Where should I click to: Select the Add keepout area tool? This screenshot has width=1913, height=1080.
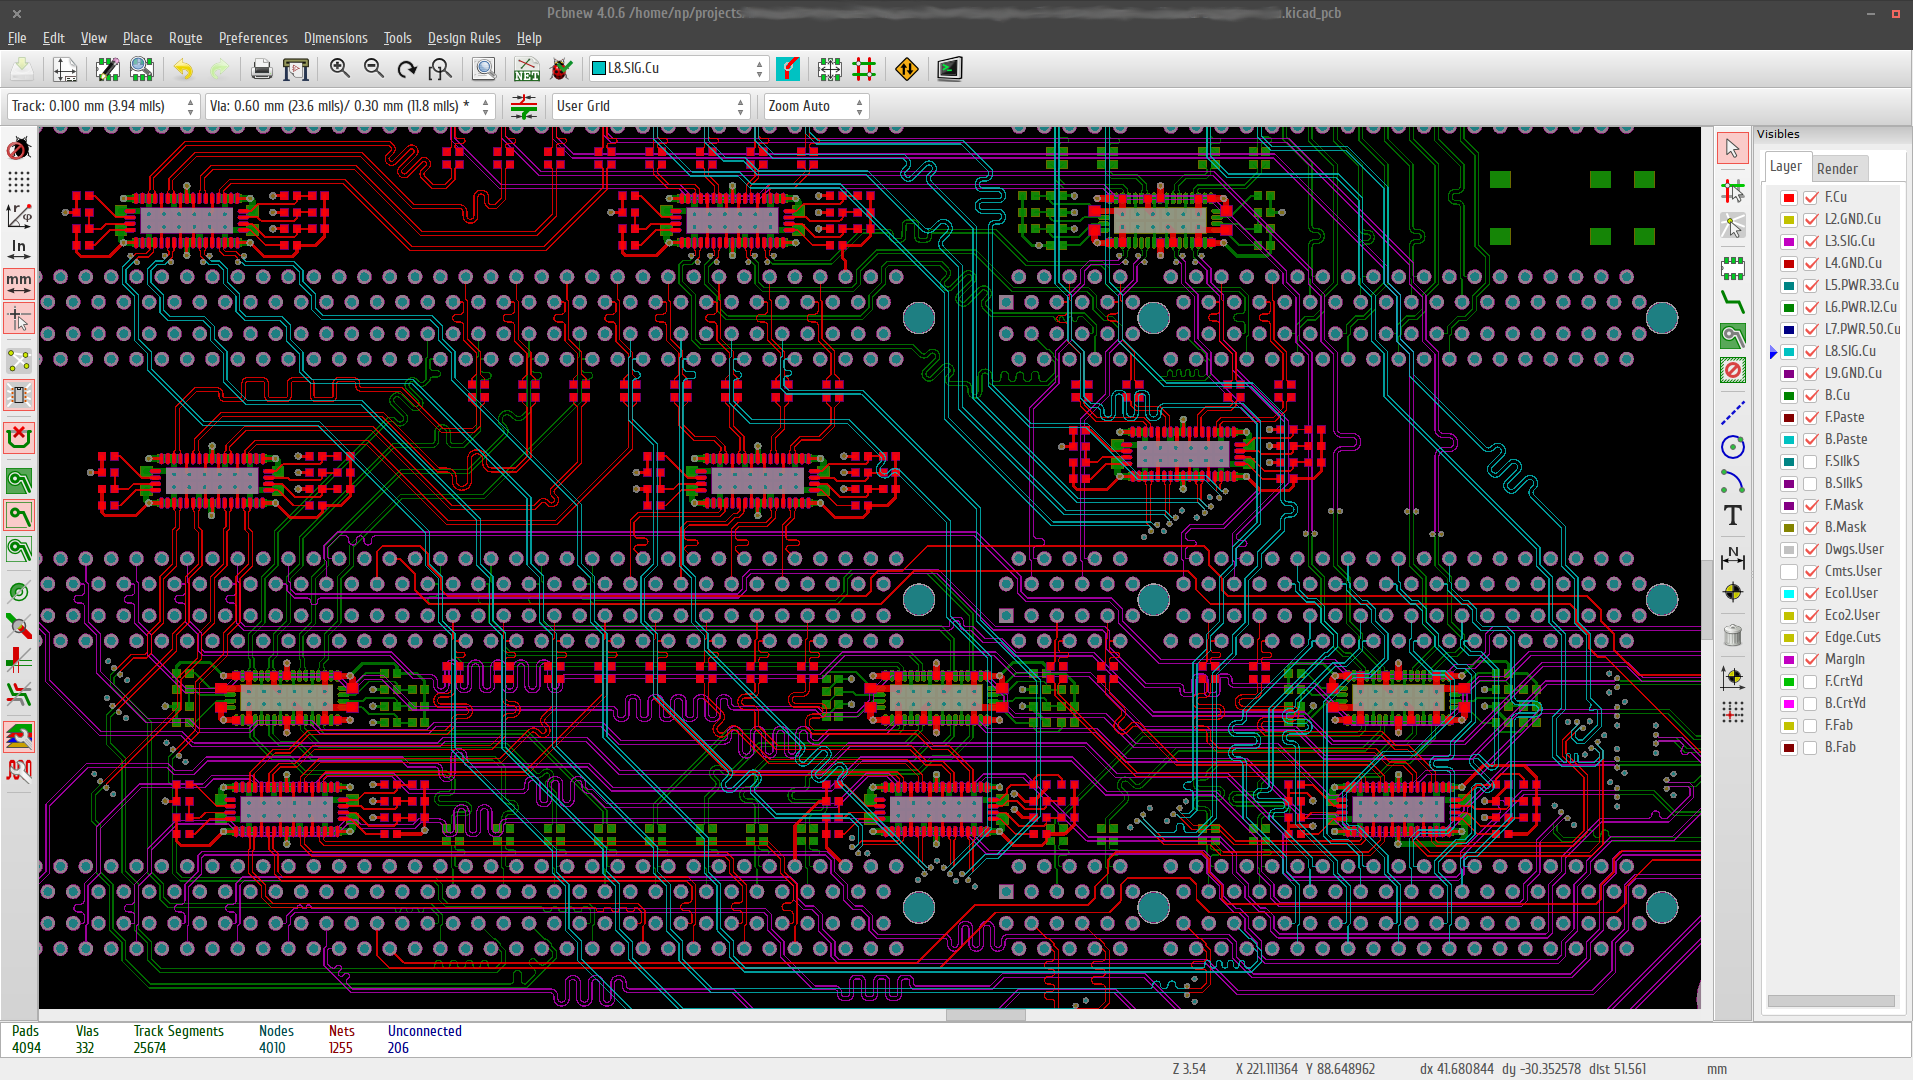[x=1733, y=371]
